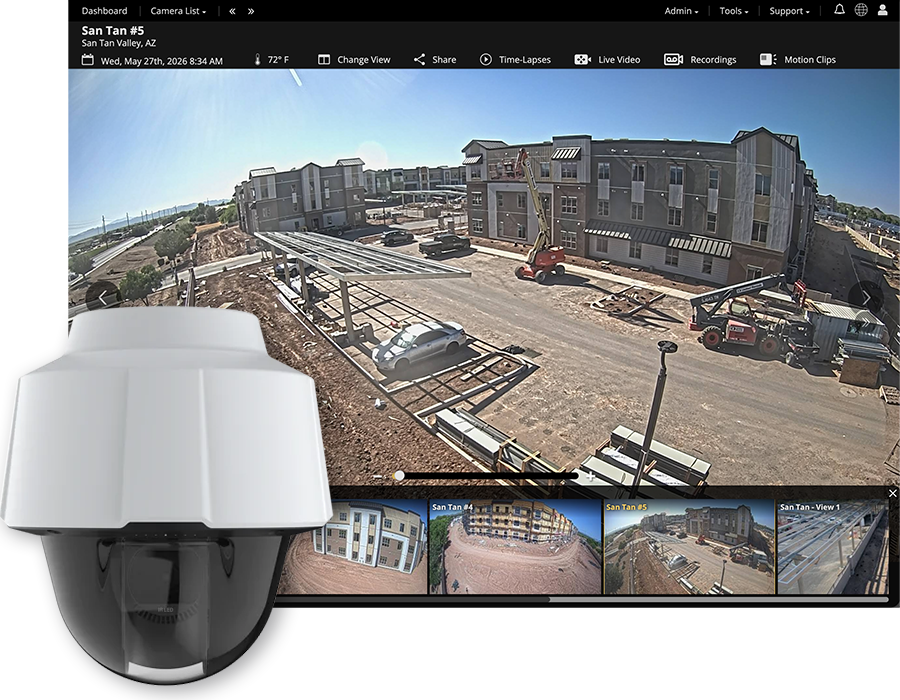Go to previous camera with double-left arrows
This screenshot has width=900, height=700.
pos(232,11)
